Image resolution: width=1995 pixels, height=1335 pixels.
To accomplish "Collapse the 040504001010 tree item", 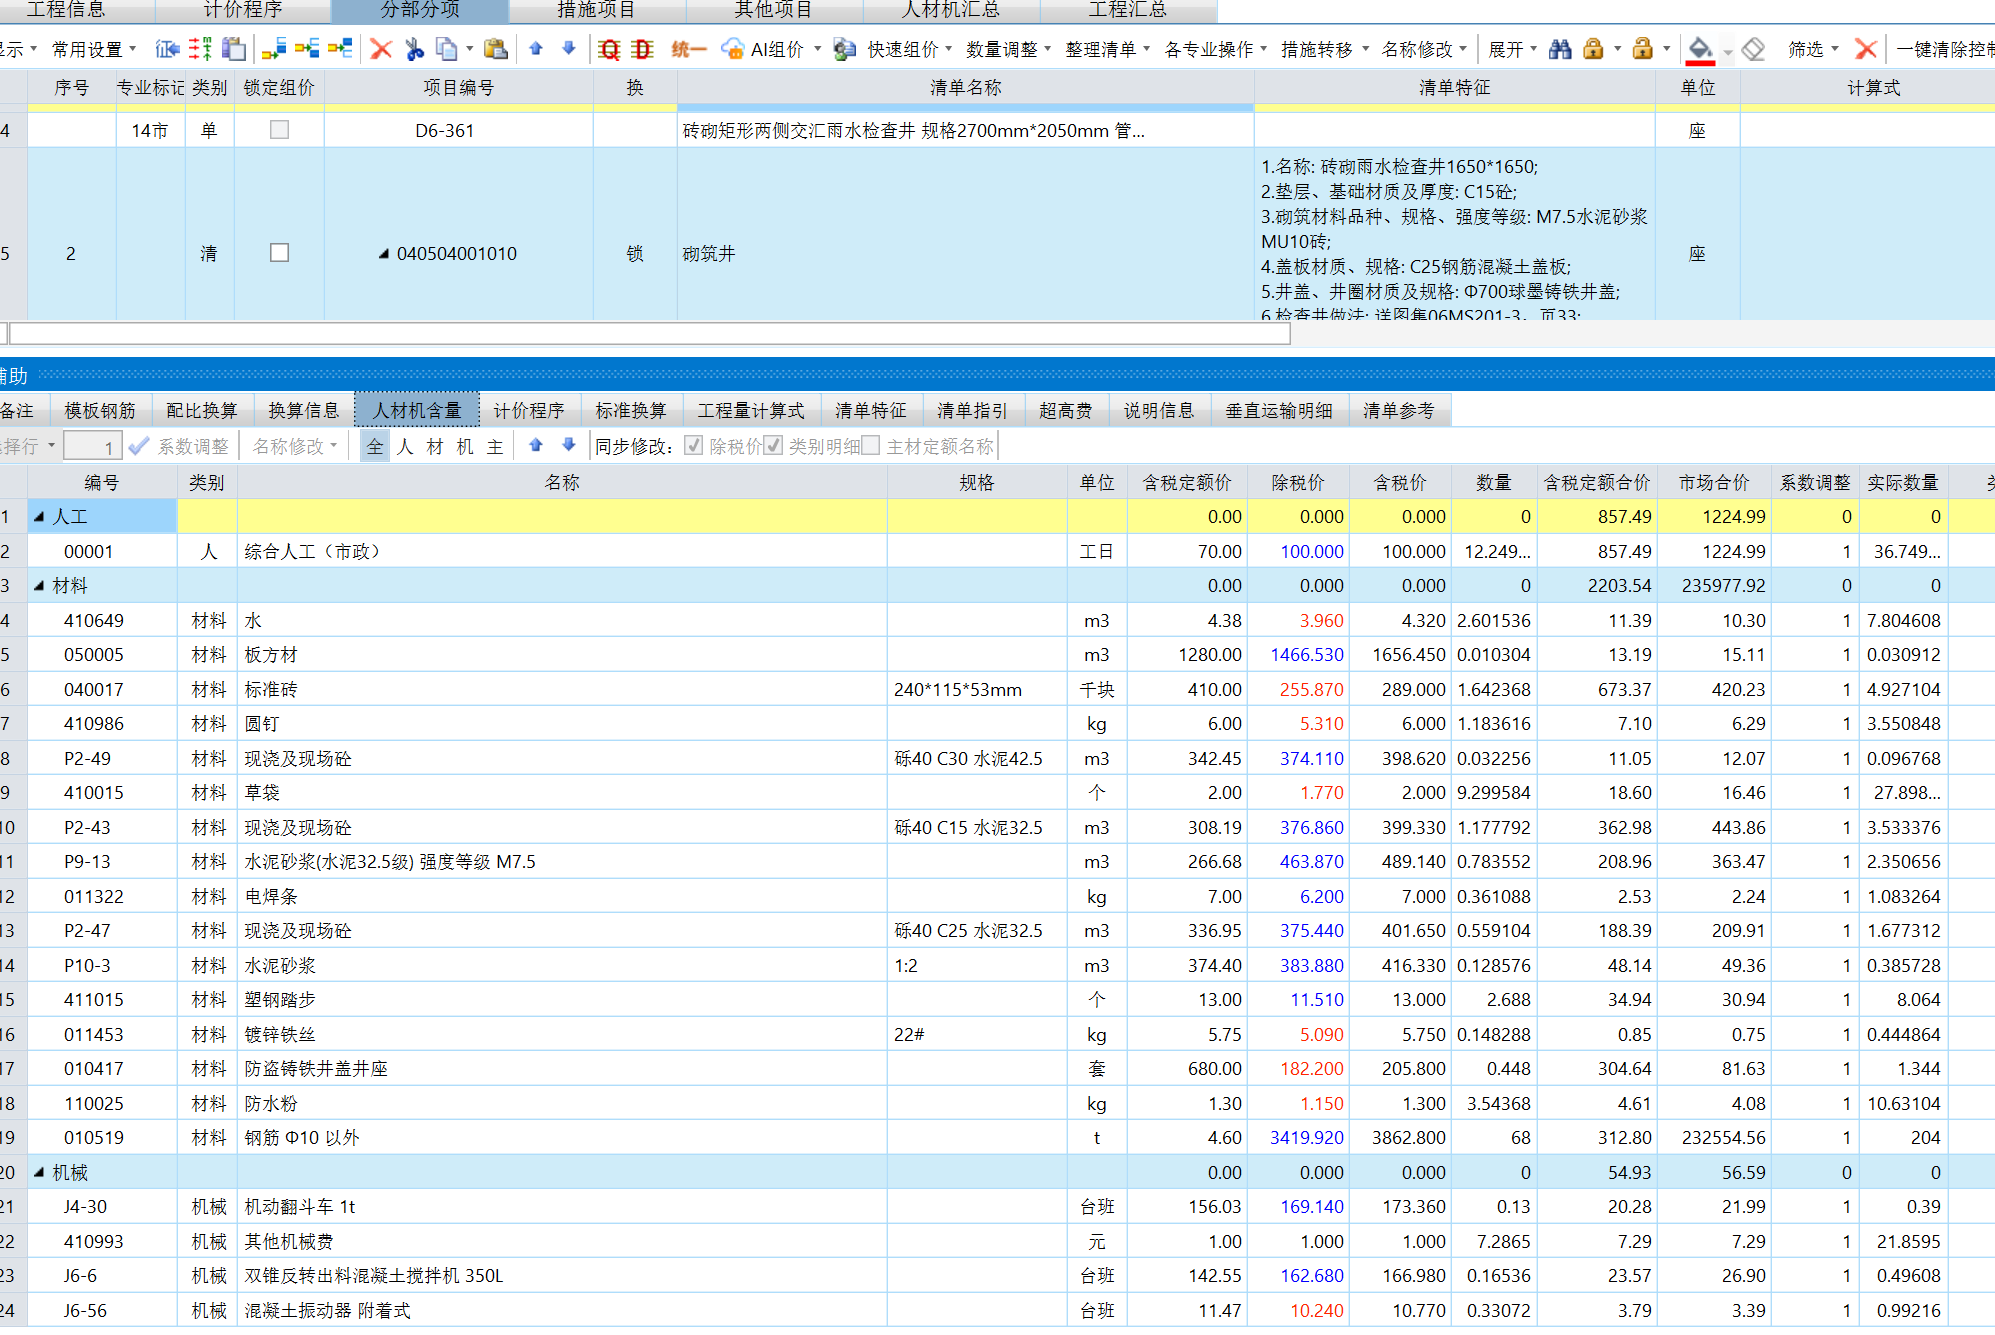I will pos(383,254).
